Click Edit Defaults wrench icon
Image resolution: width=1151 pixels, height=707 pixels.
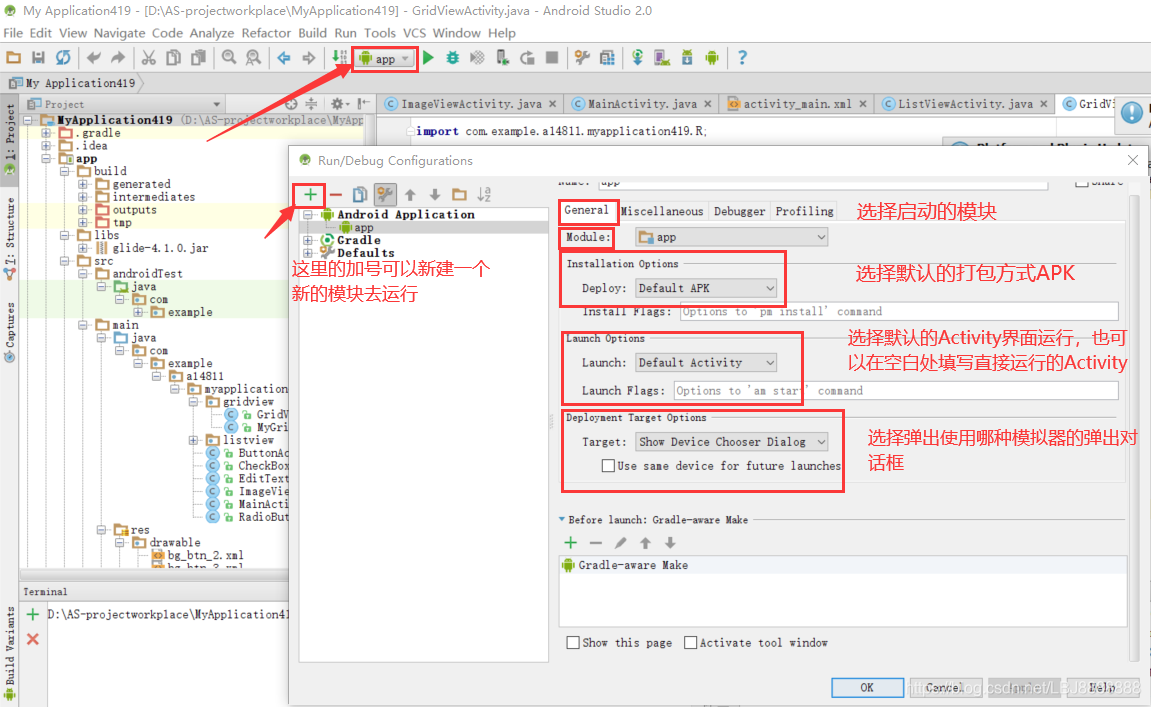pos(385,195)
